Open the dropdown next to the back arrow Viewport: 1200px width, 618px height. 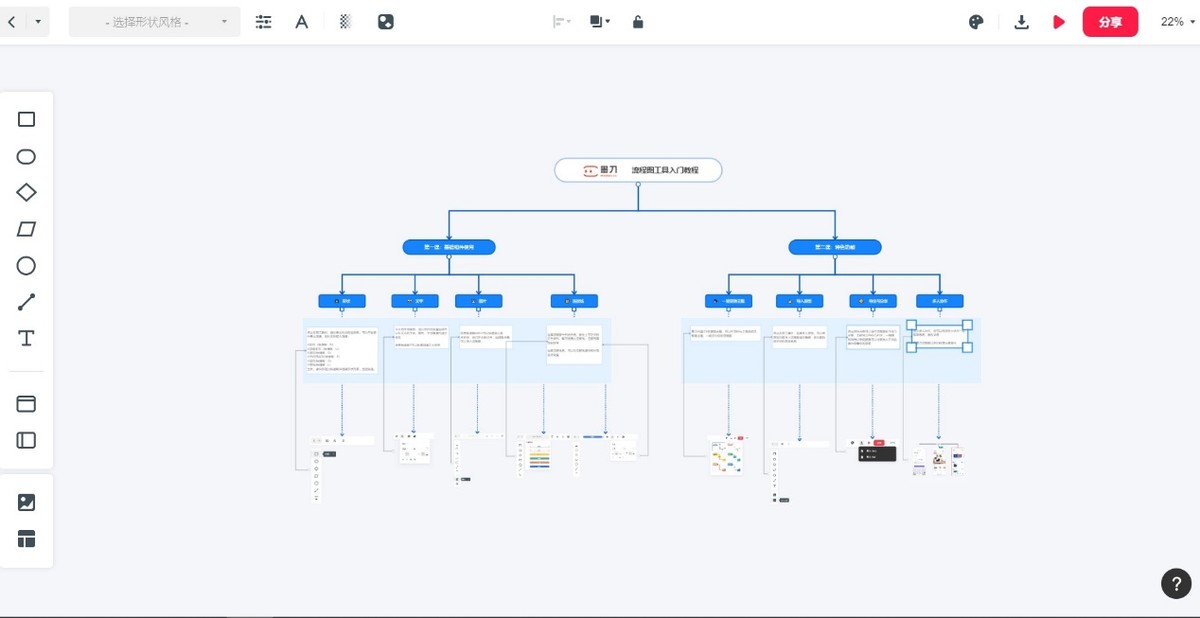coord(38,21)
